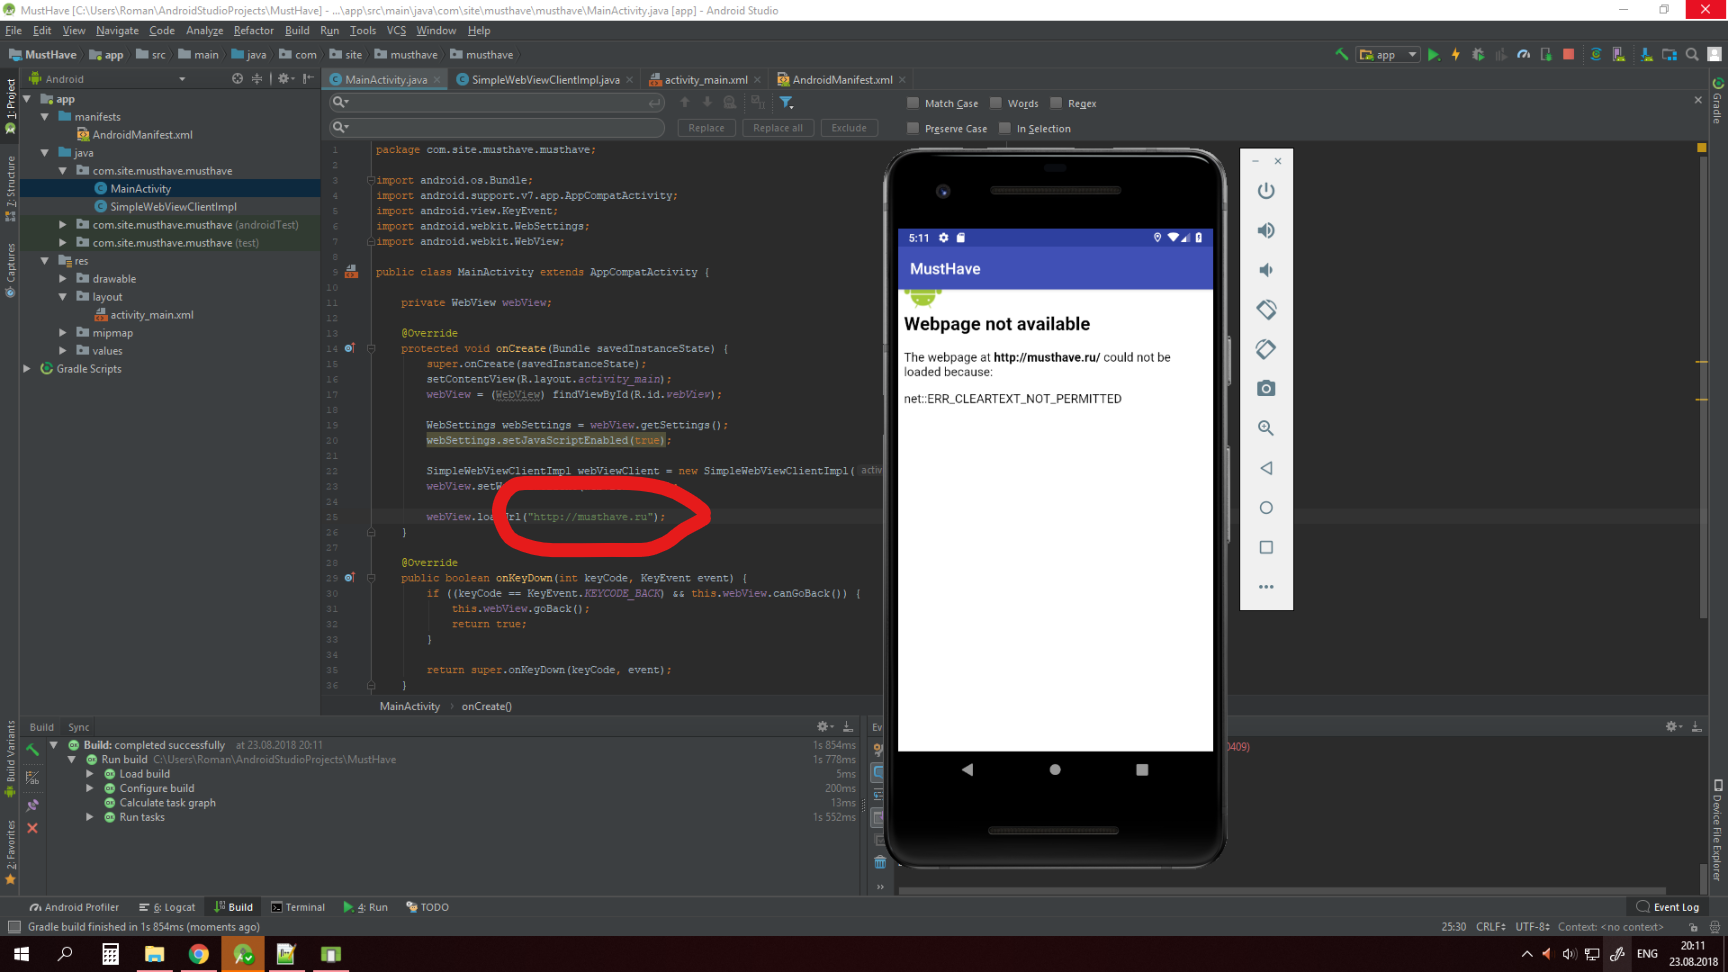Image resolution: width=1728 pixels, height=972 pixels.
Task: Expand the Load build node
Action: click(90, 774)
